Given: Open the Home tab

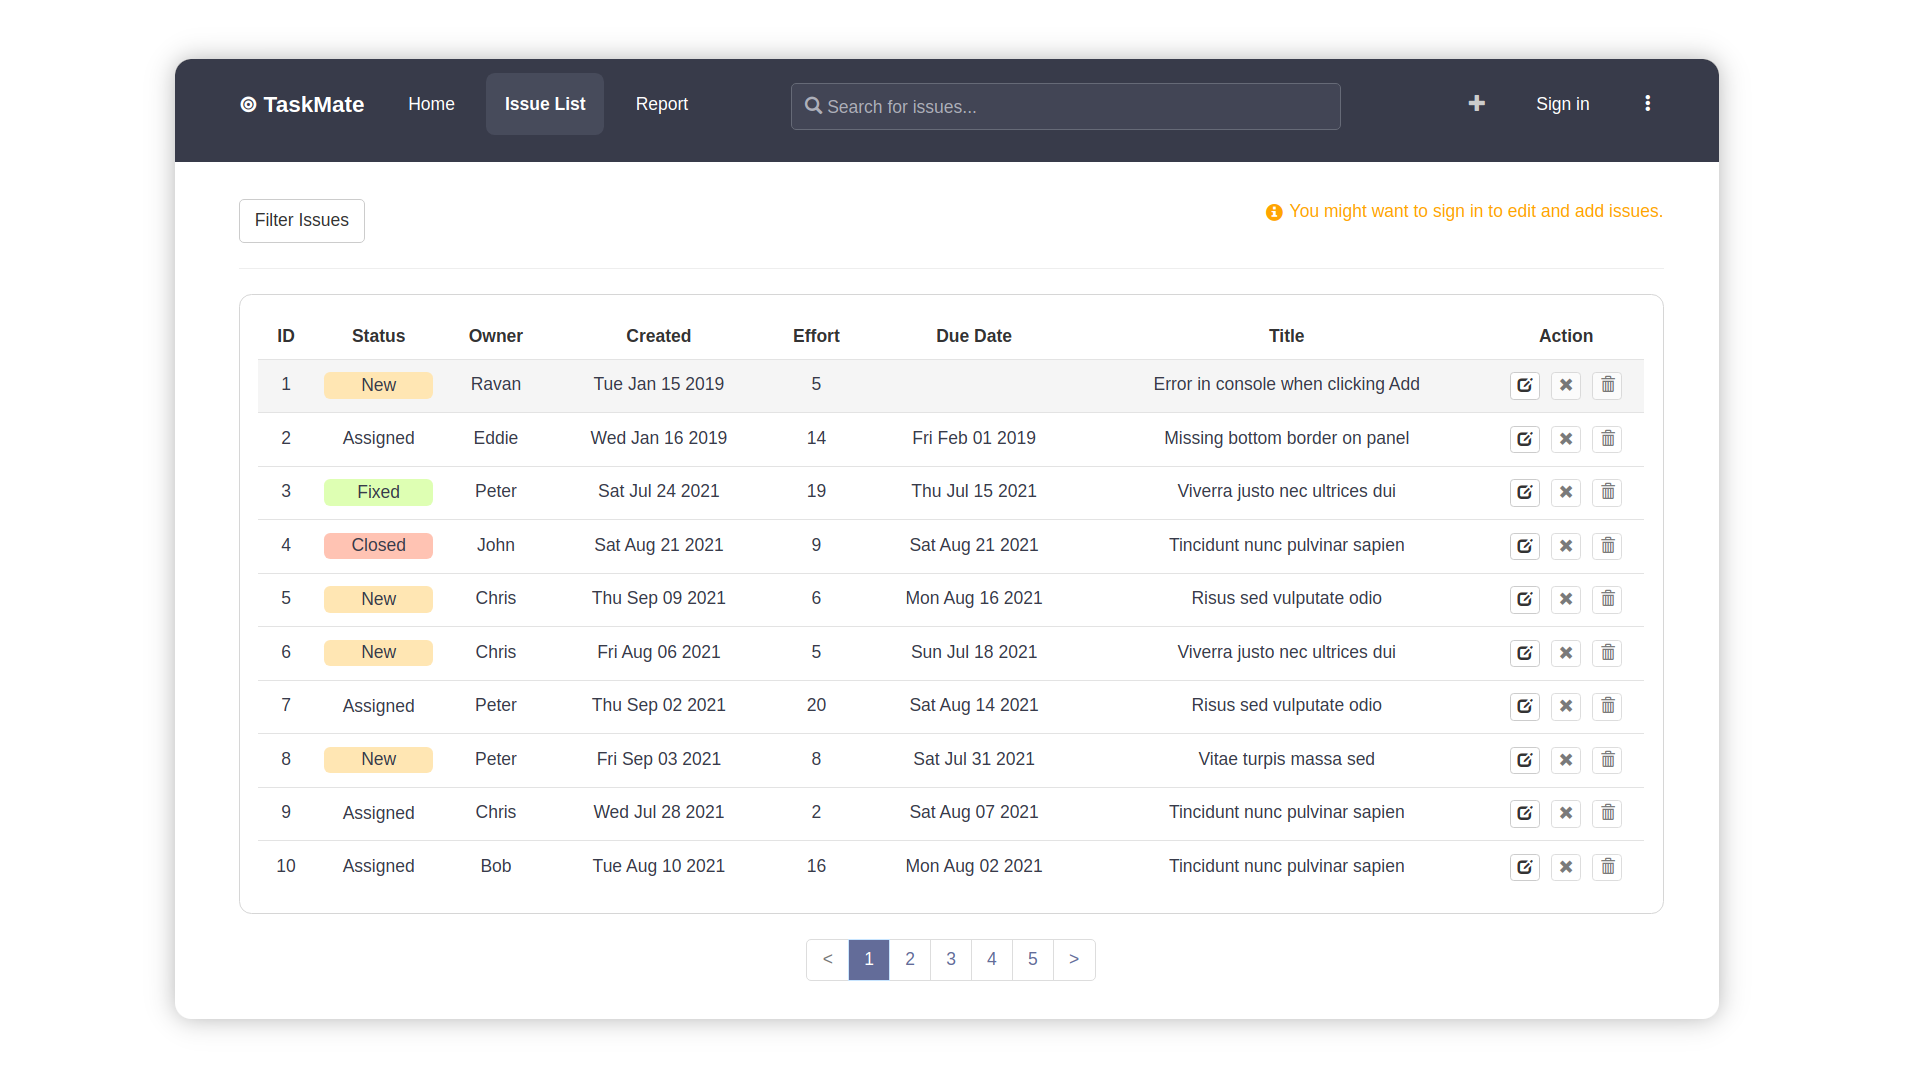Looking at the screenshot, I should pos(431,104).
